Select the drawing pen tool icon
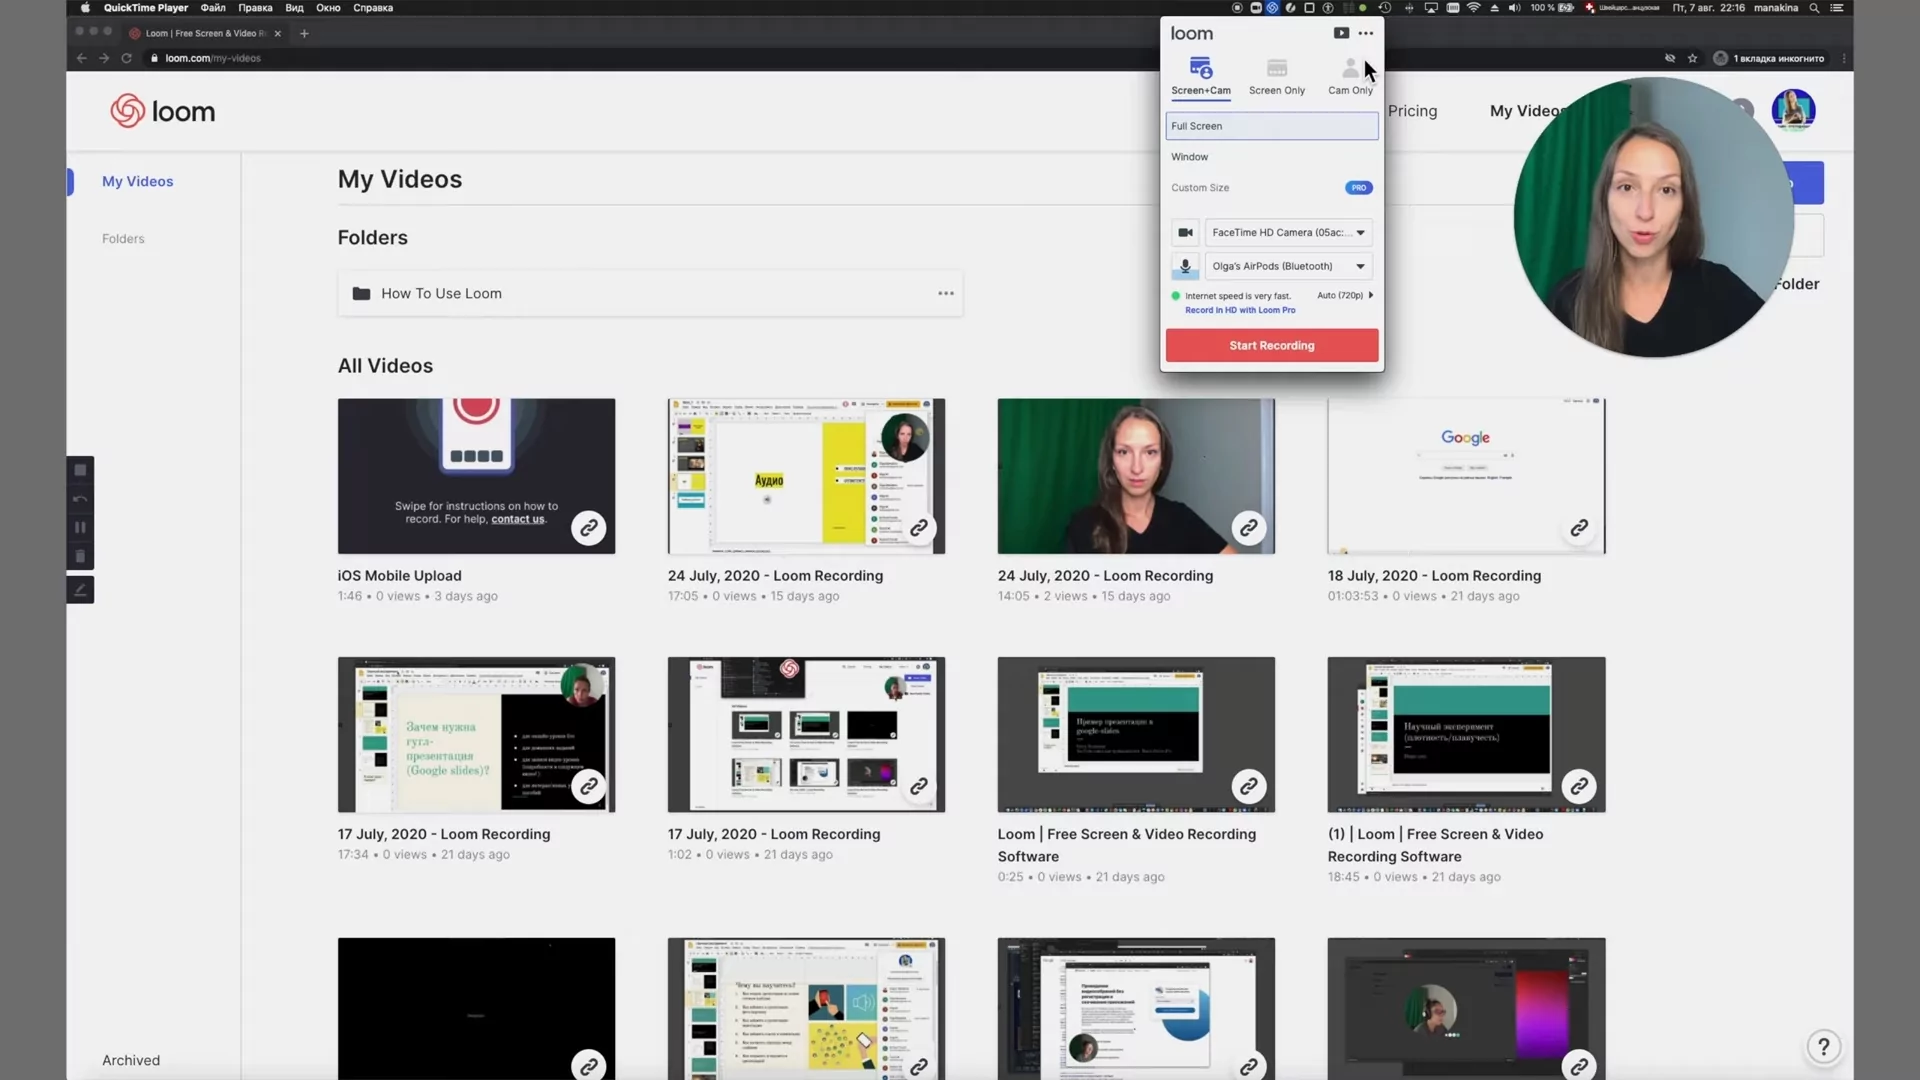 pyautogui.click(x=80, y=590)
